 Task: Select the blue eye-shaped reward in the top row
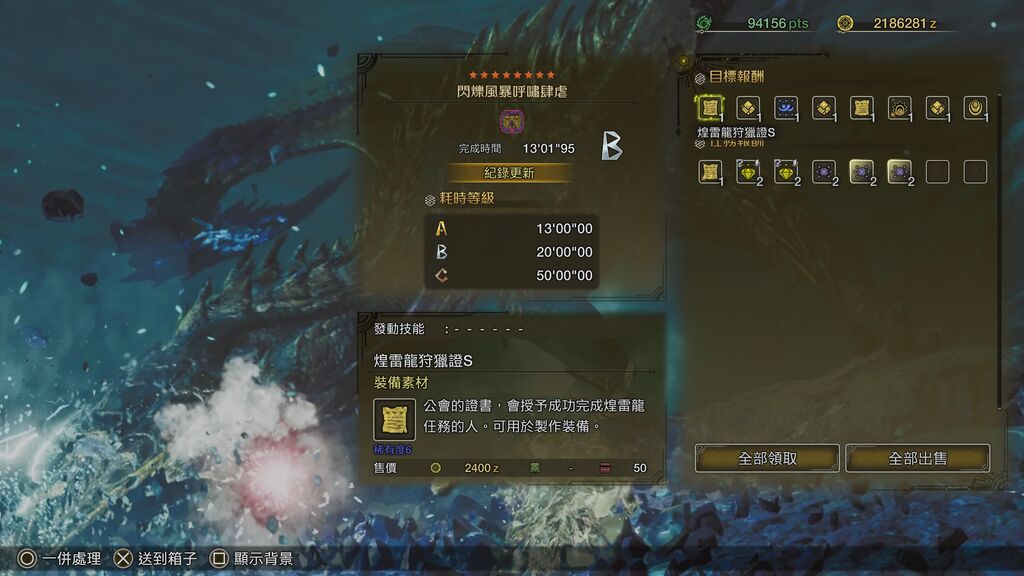pyautogui.click(x=786, y=108)
